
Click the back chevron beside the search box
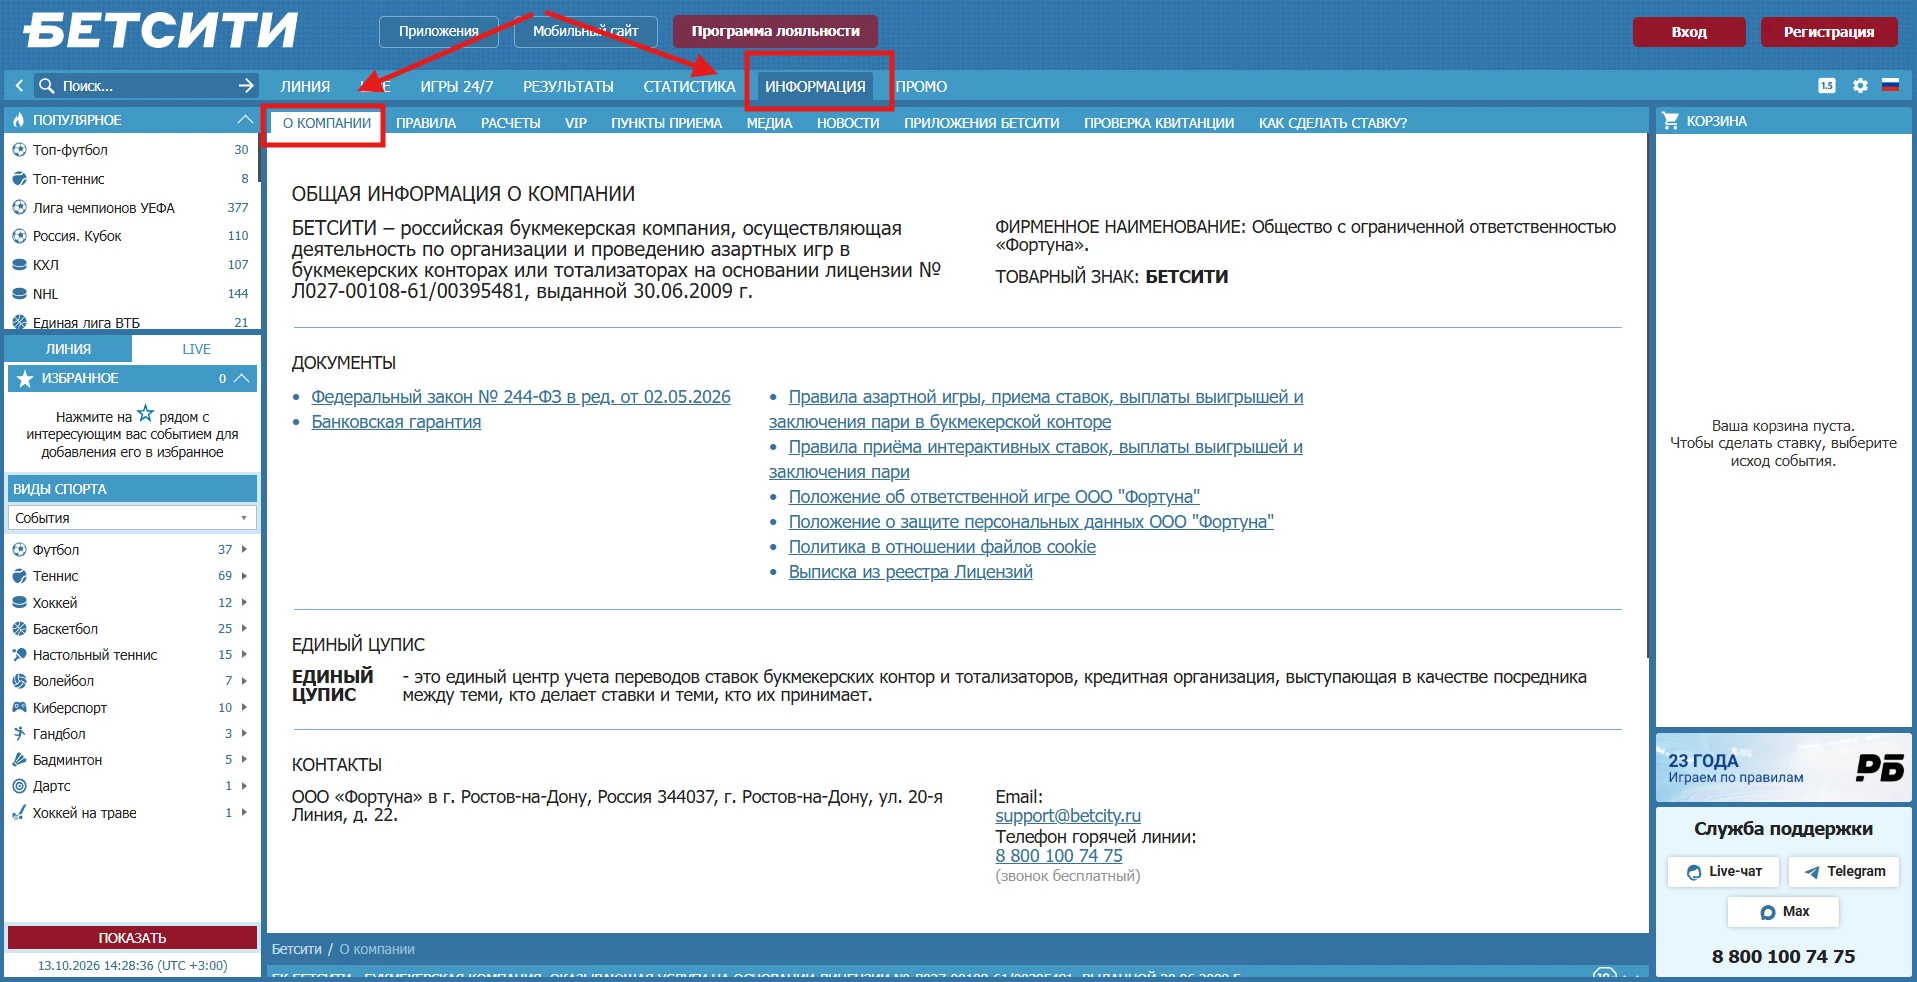tap(19, 86)
